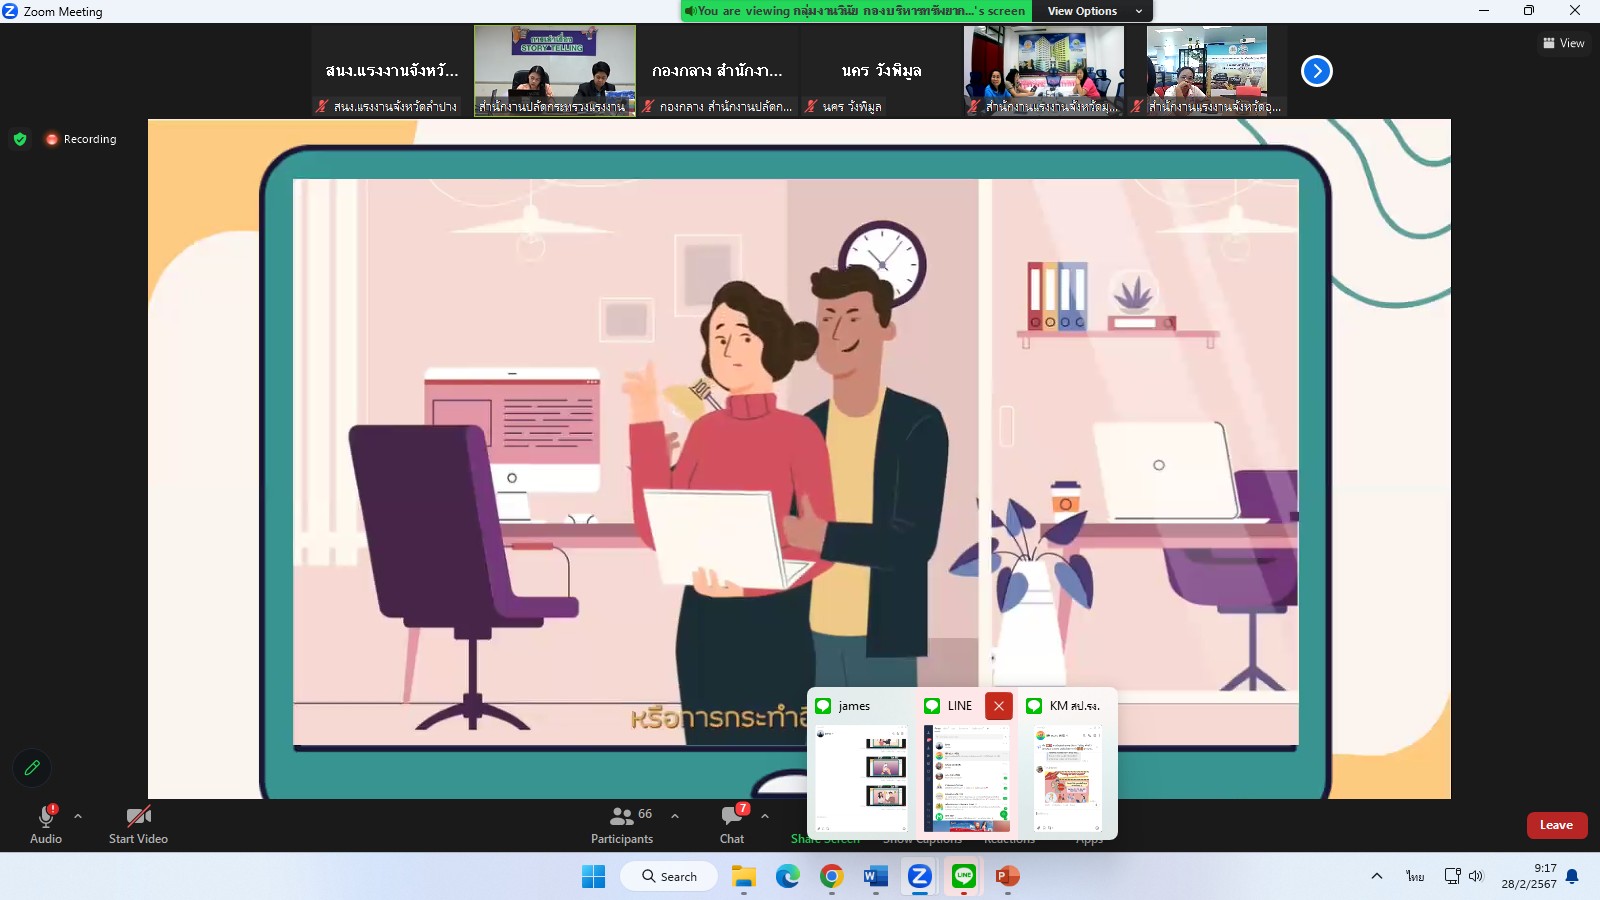Screen dimensions: 1600x900
Task: Open the Windows Start menu
Action: (x=594, y=876)
